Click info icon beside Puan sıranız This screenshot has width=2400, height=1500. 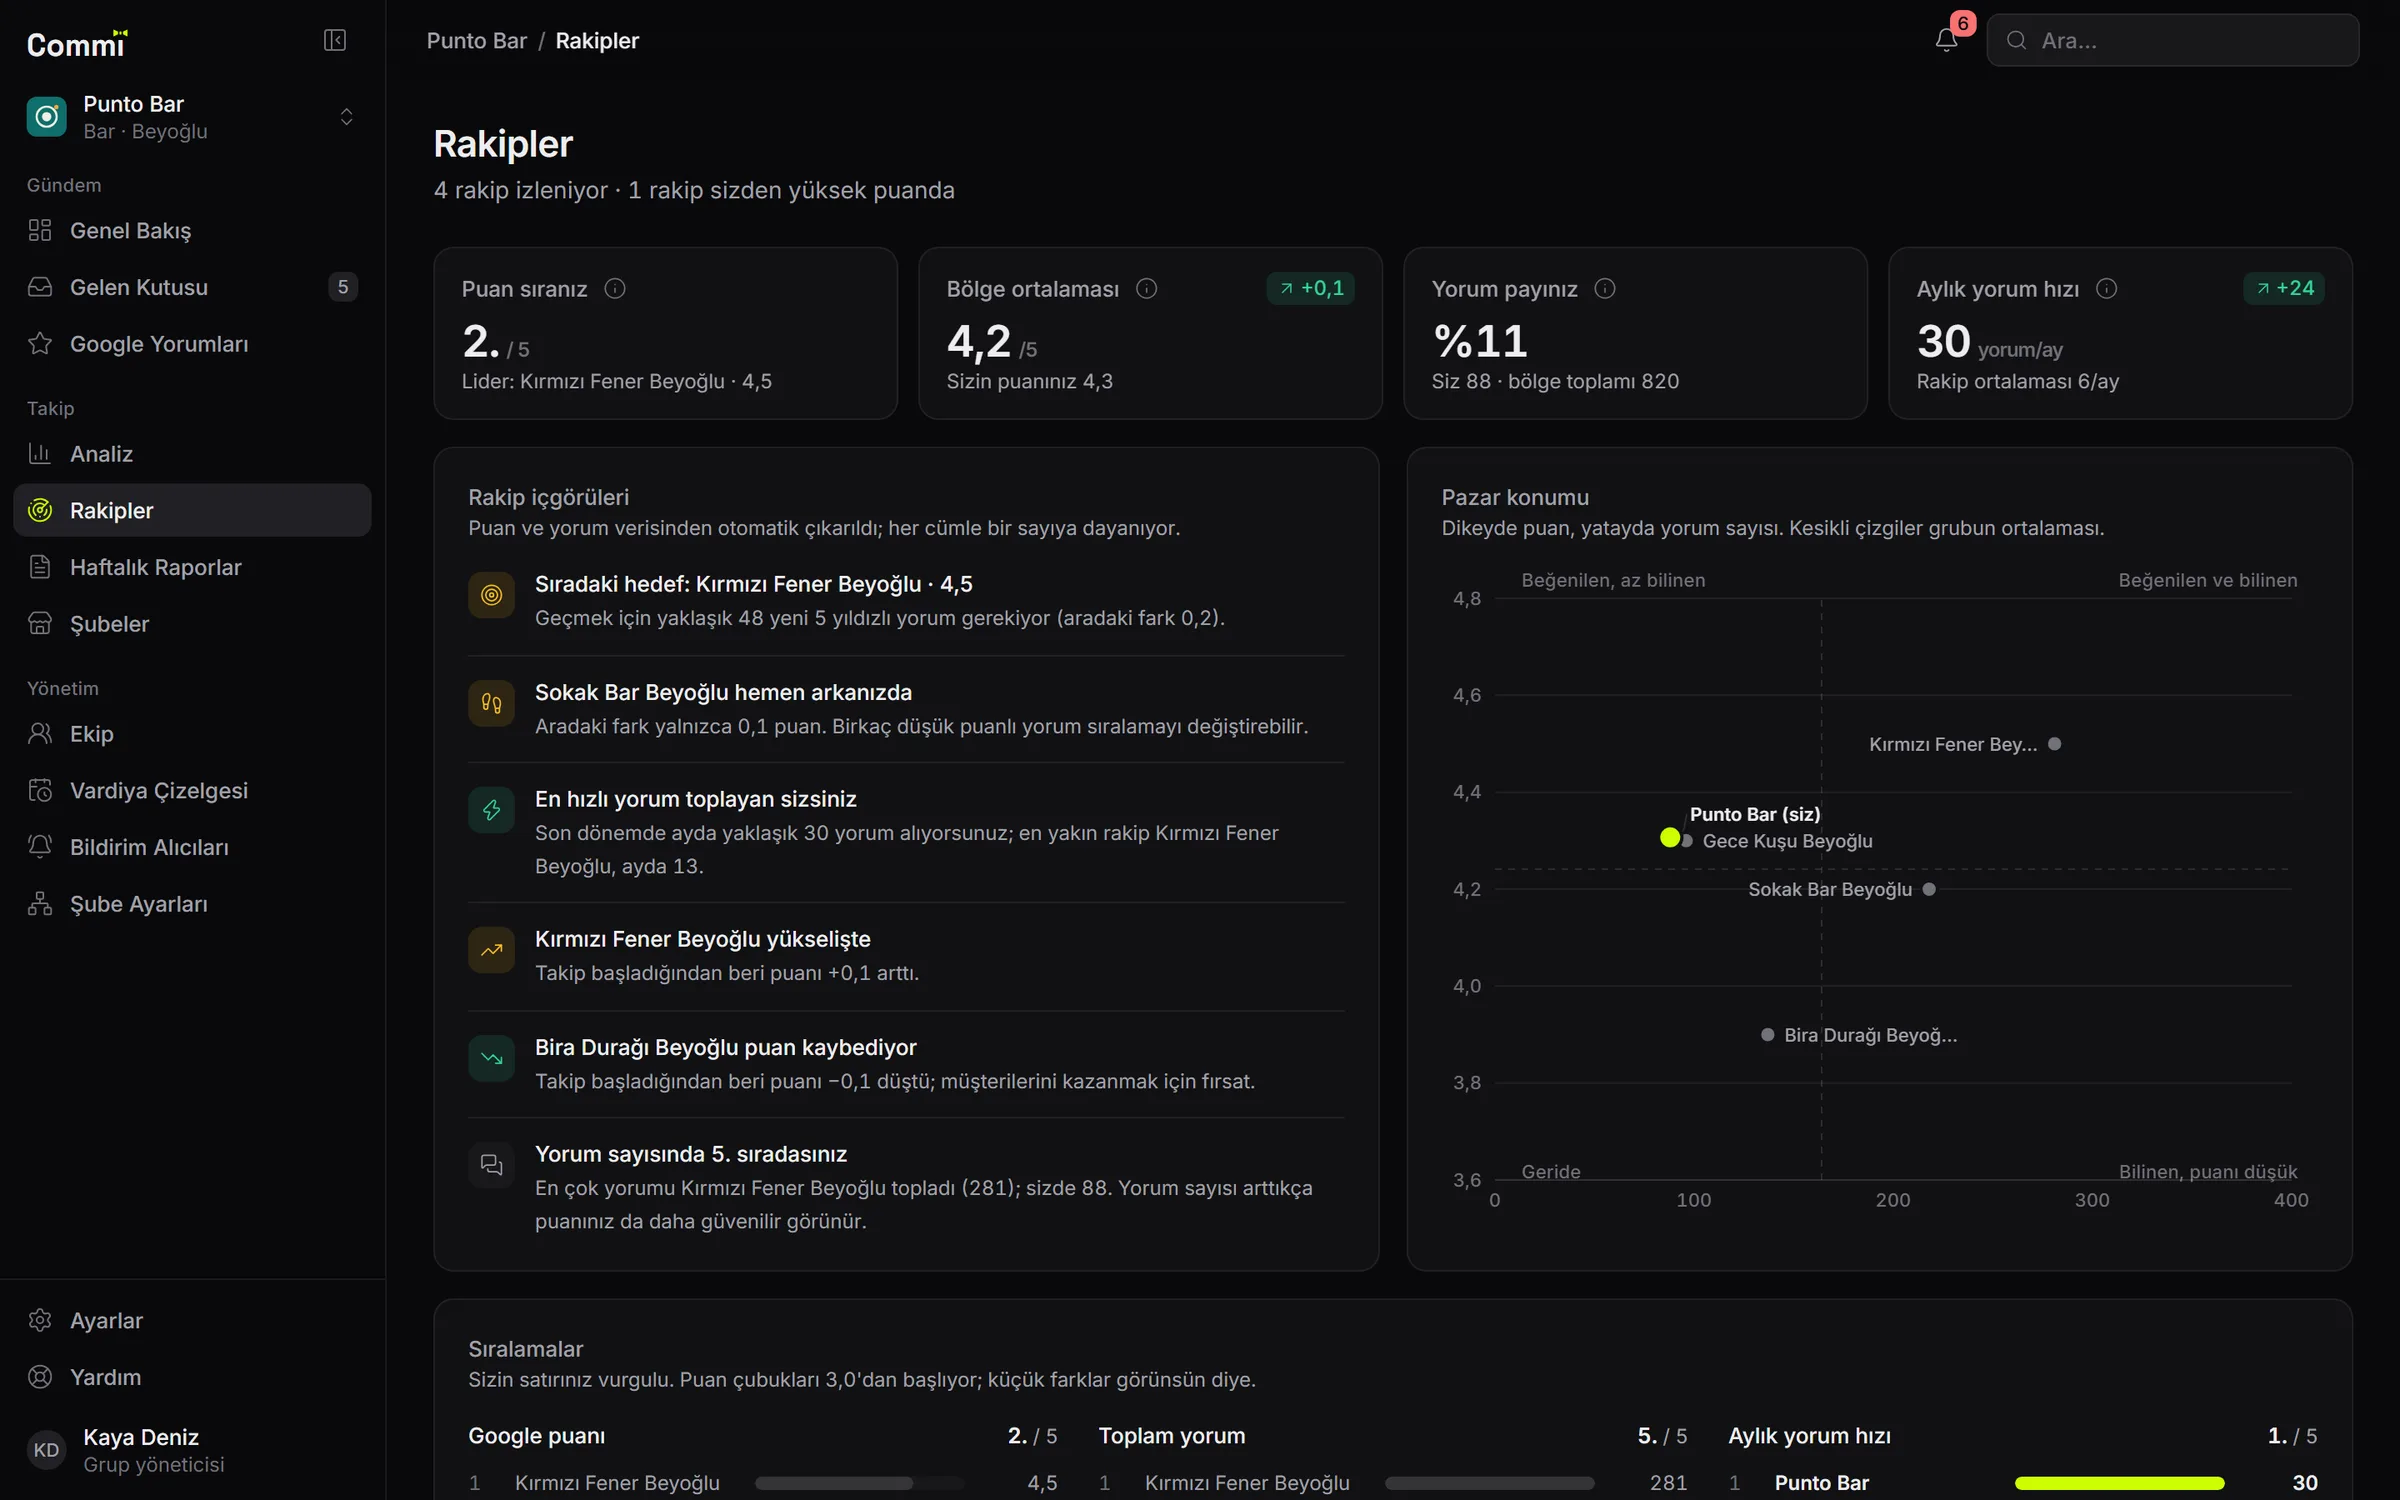point(615,289)
